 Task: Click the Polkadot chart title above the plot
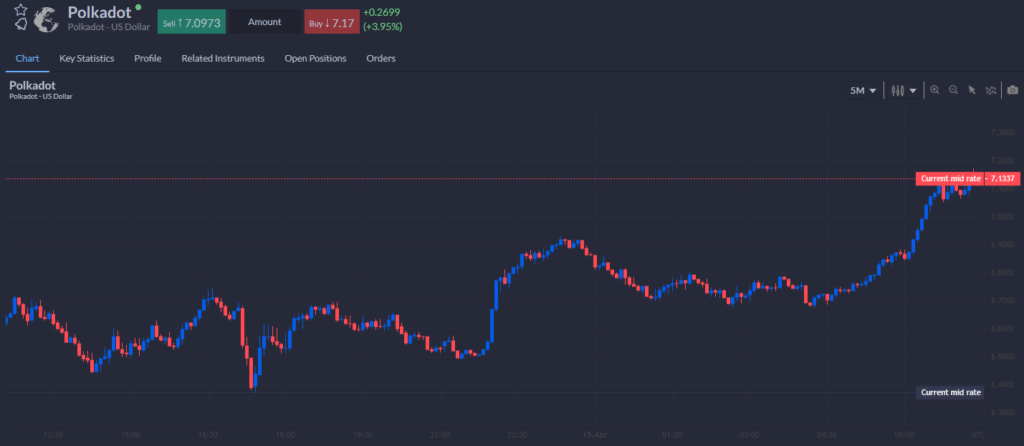(32, 86)
